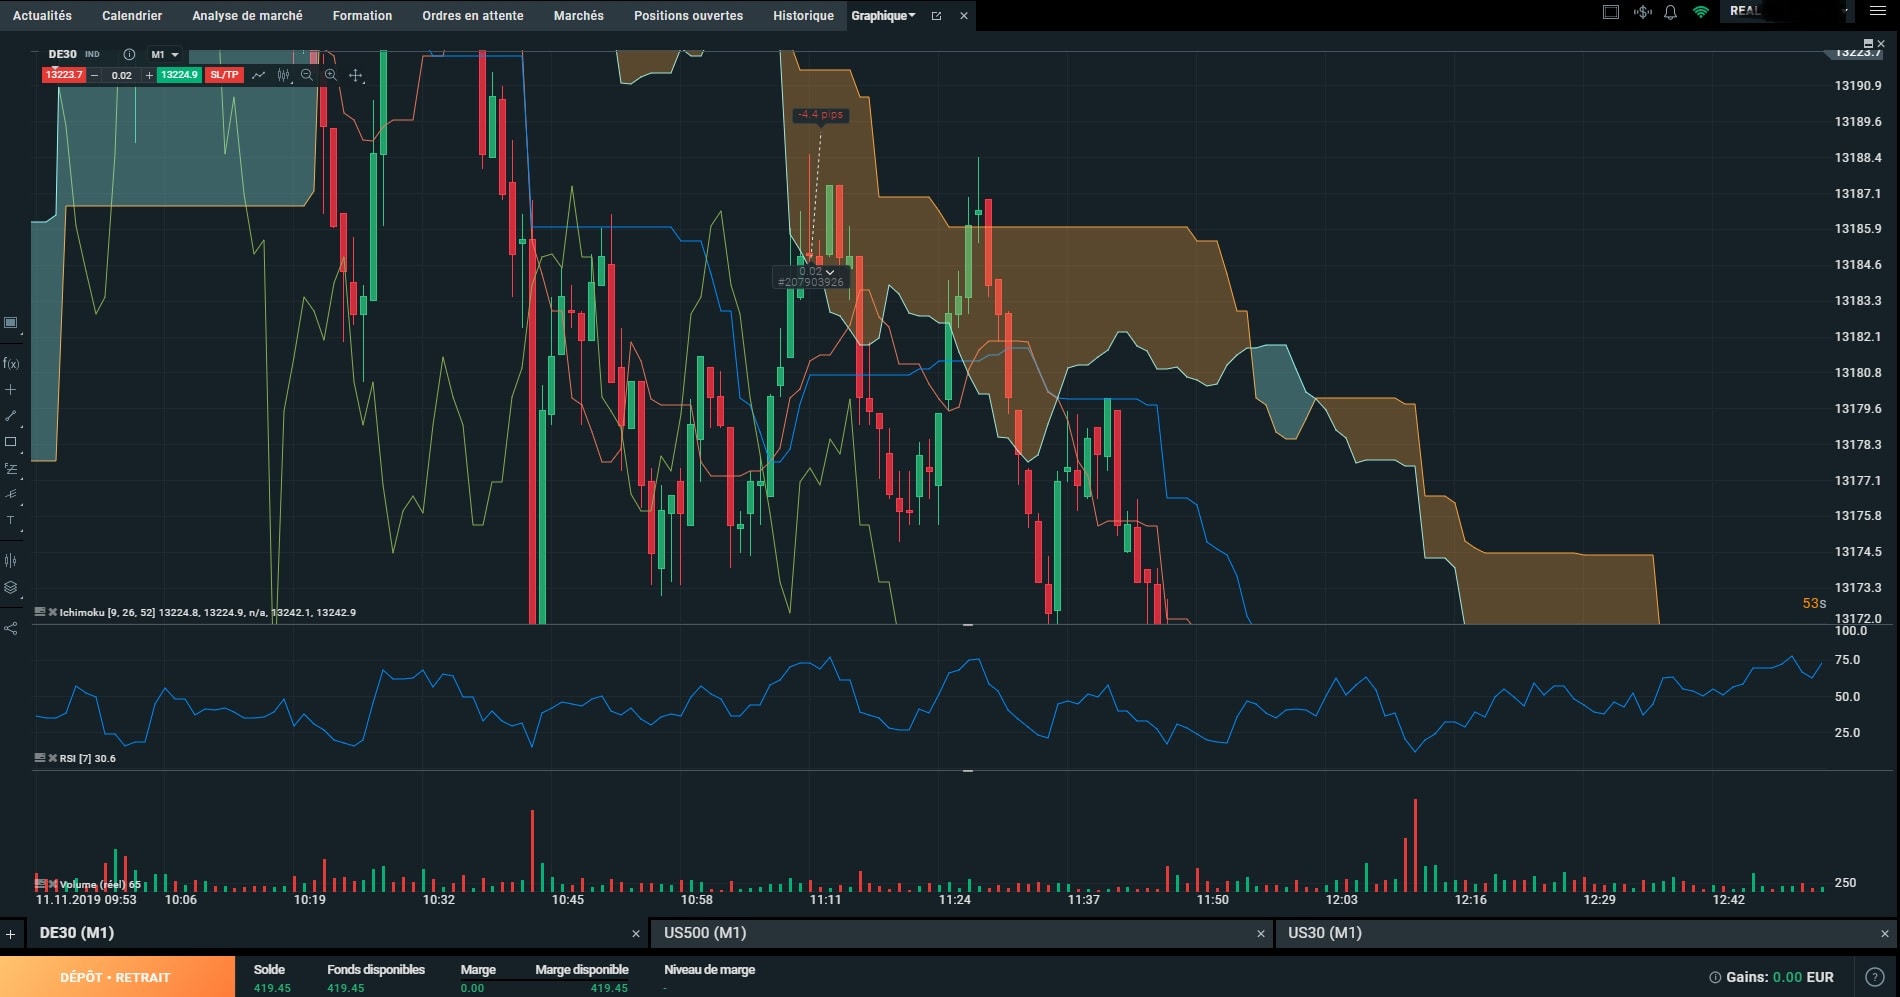
Task: Close the US500 (M1) chart tab
Action: point(1261,934)
